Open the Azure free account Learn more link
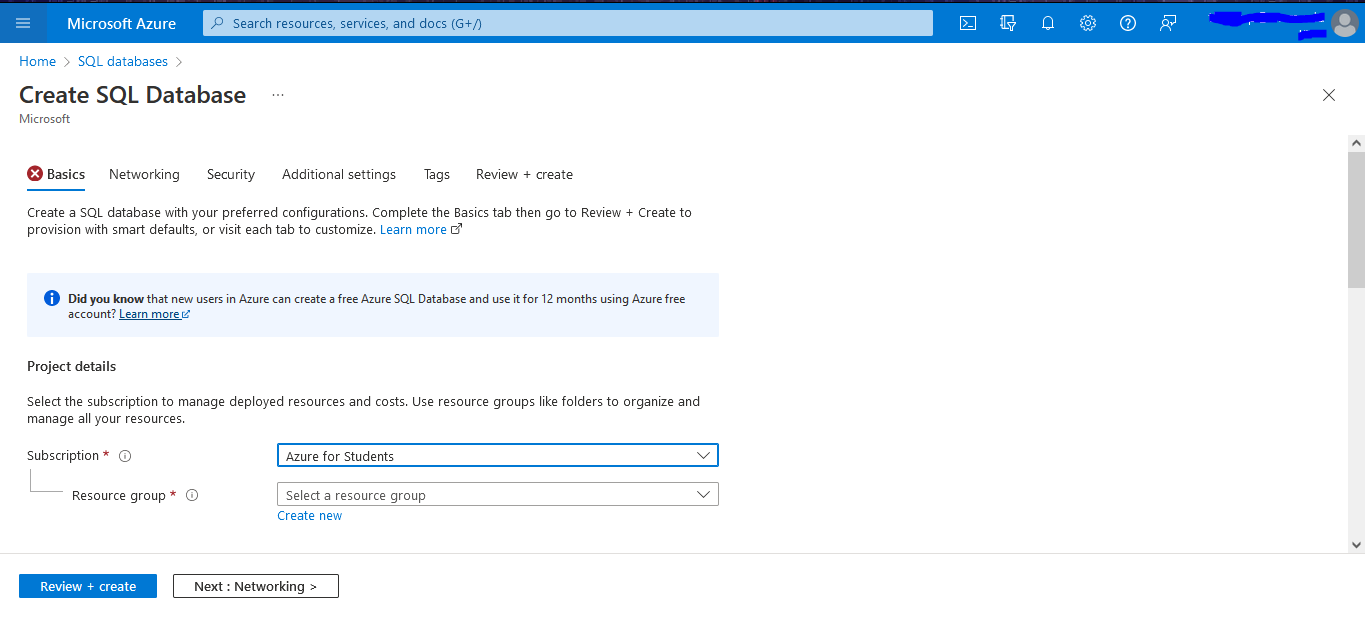1365x617 pixels. tap(148, 313)
